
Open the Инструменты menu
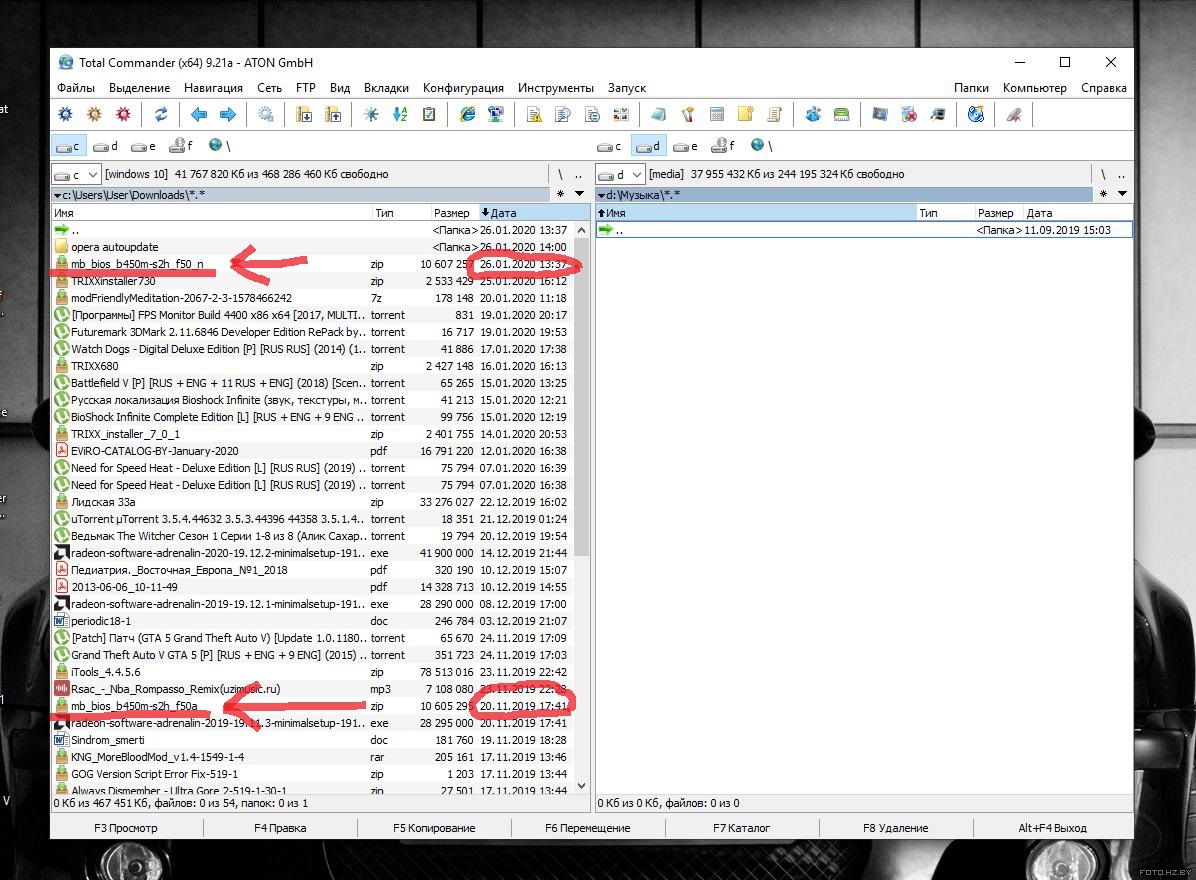click(x=555, y=88)
